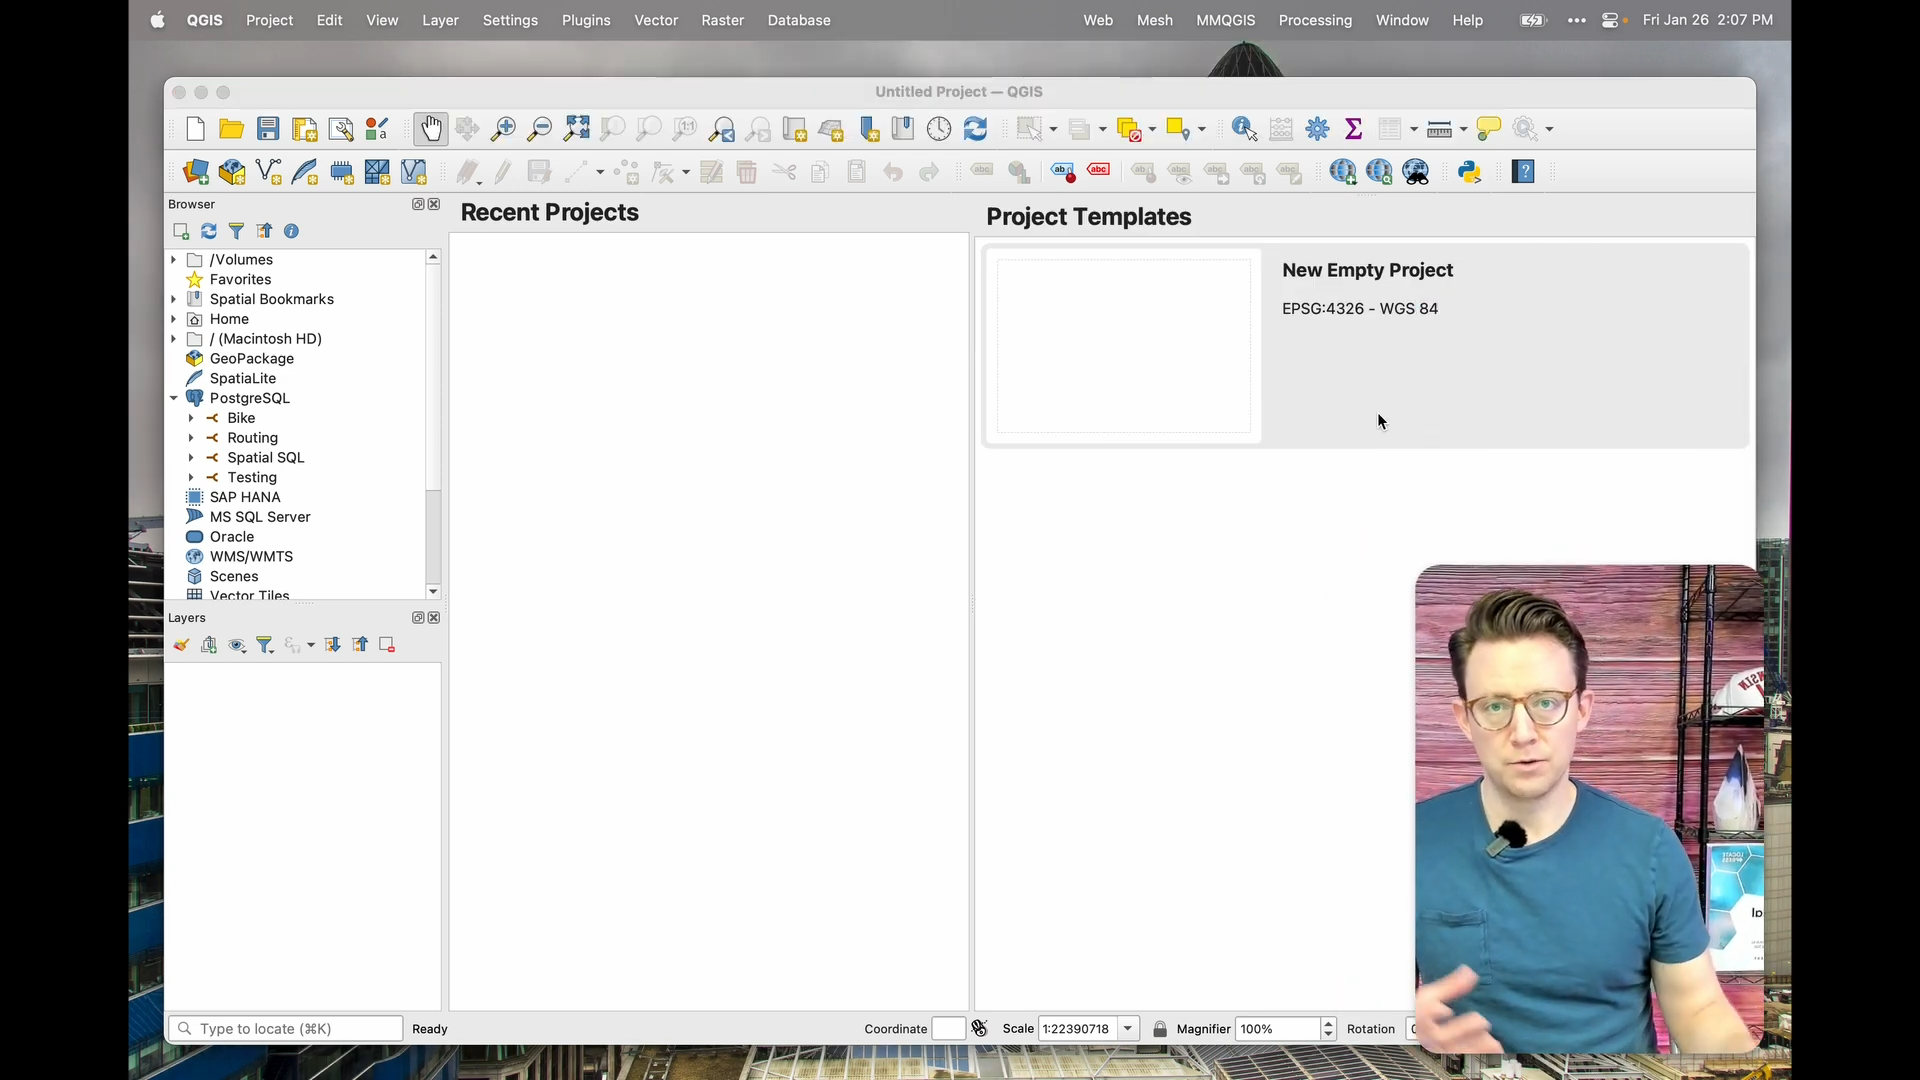This screenshot has height=1080, width=1920.
Task: Open the Vector menu
Action: tap(656, 20)
